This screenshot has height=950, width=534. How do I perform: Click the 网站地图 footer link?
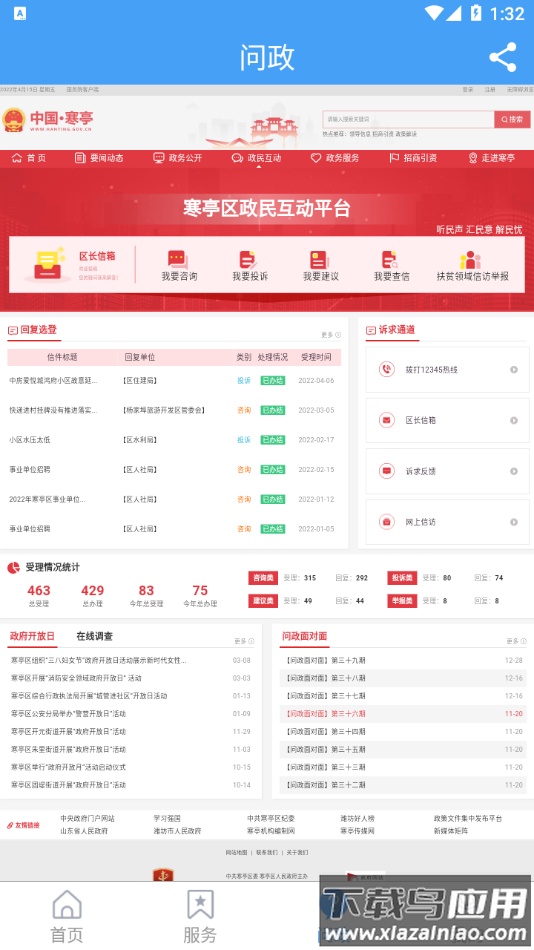click(x=236, y=852)
